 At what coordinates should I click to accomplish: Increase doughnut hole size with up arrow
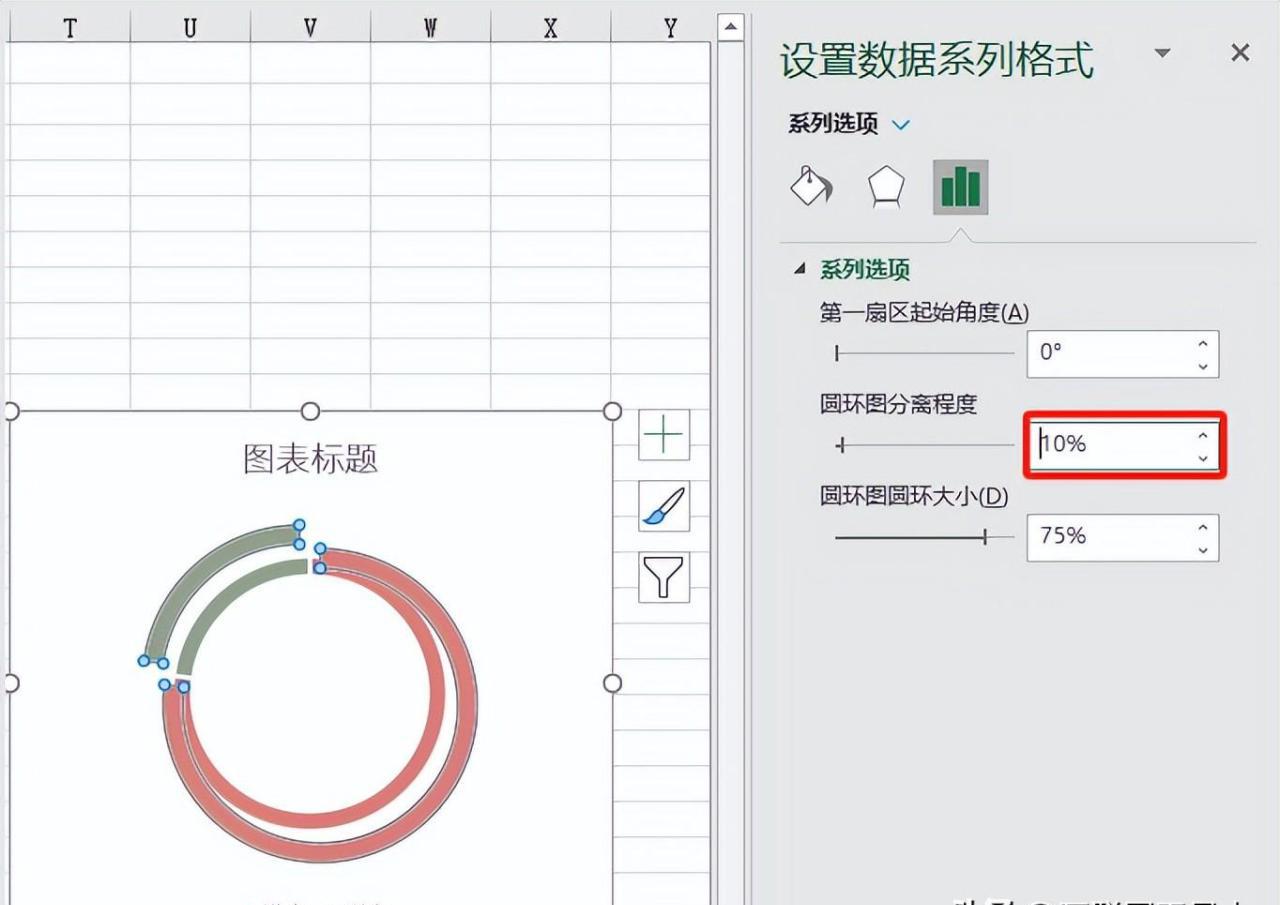(1203, 527)
